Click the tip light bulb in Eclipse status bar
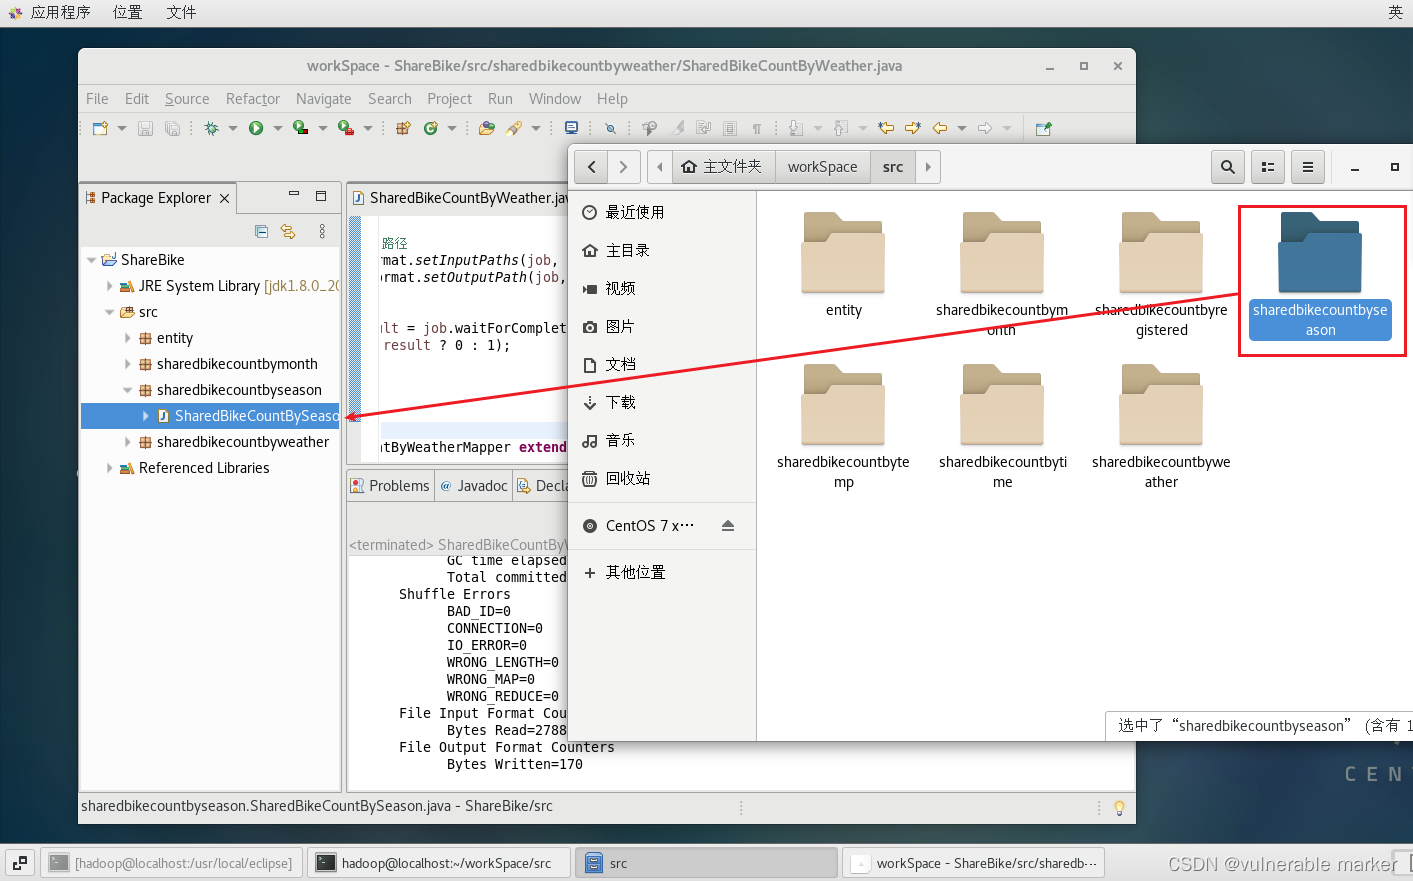 [1119, 808]
